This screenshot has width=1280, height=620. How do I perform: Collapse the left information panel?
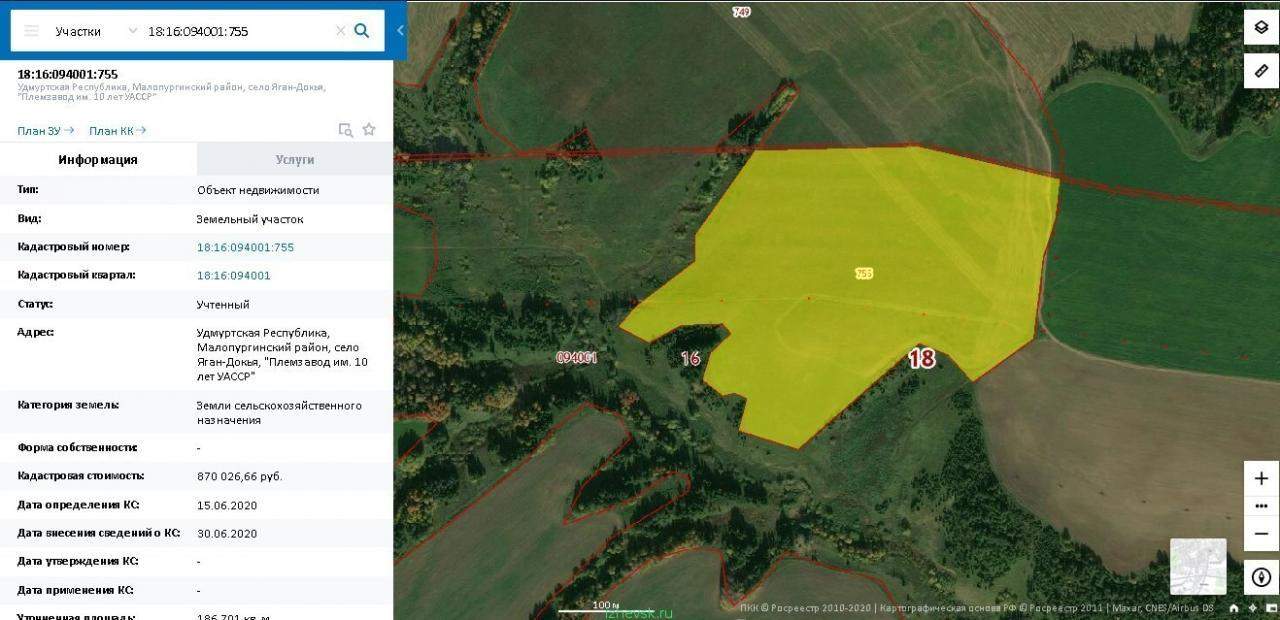[400, 30]
